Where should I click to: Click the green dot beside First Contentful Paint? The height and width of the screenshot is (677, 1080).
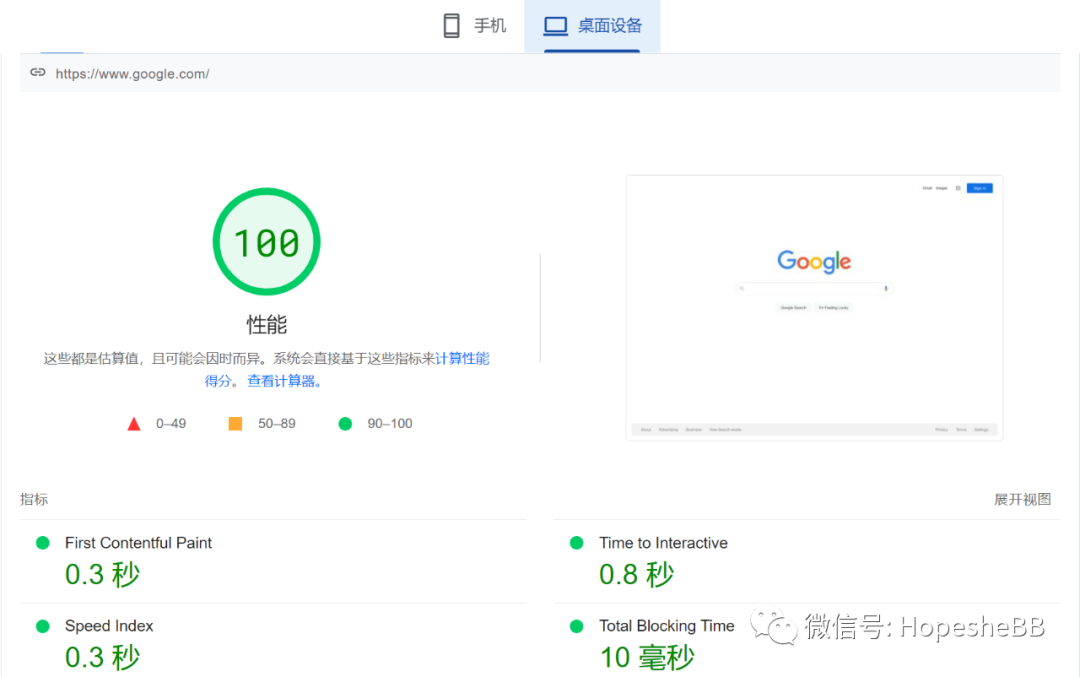pyautogui.click(x=42, y=543)
